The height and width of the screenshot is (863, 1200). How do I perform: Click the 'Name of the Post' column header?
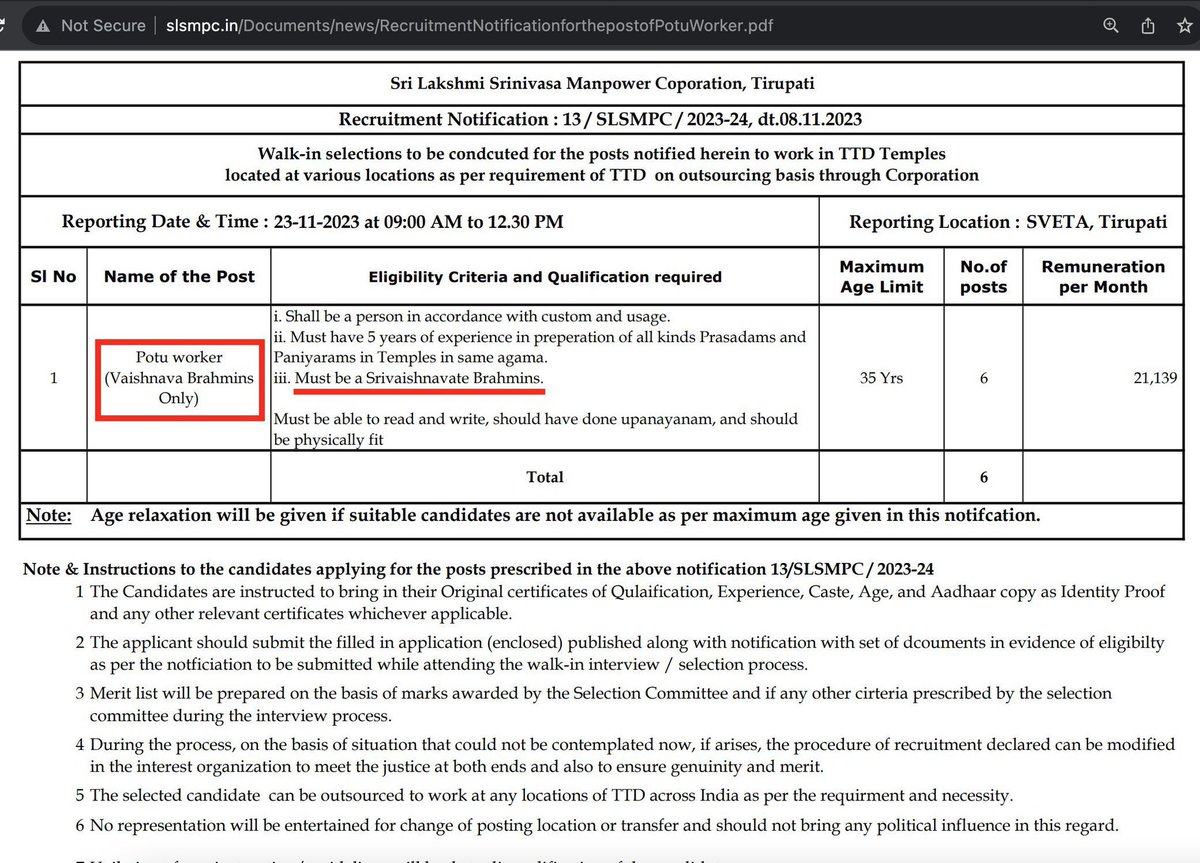click(179, 276)
